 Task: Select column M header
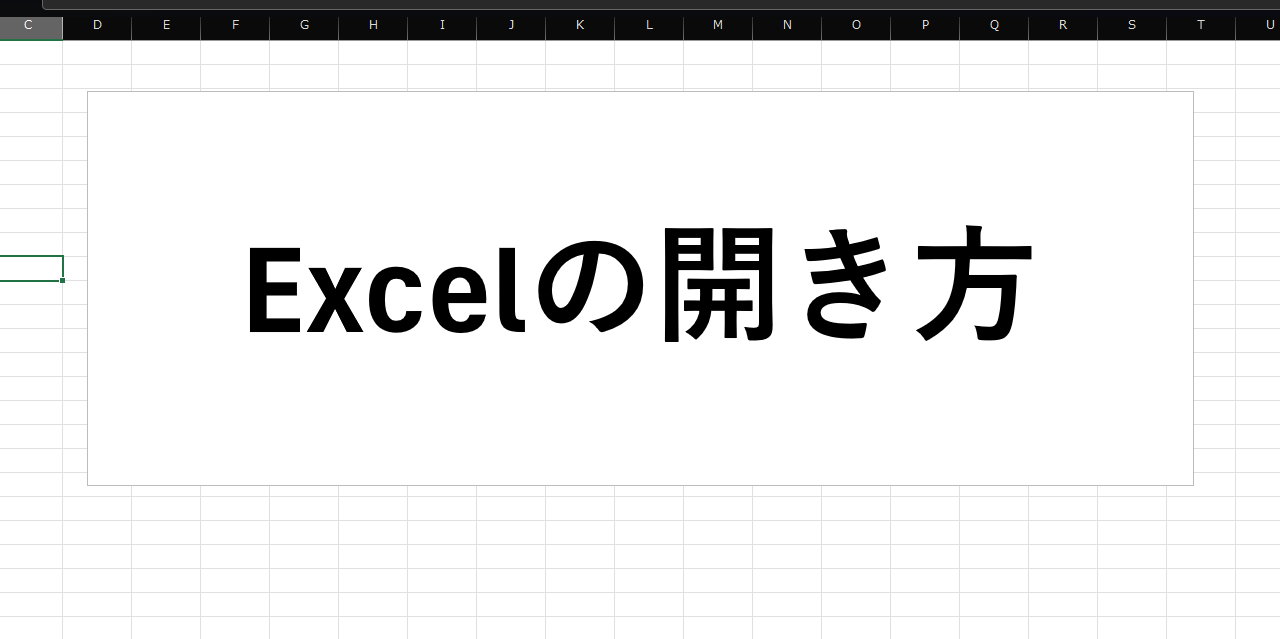pos(718,26)
